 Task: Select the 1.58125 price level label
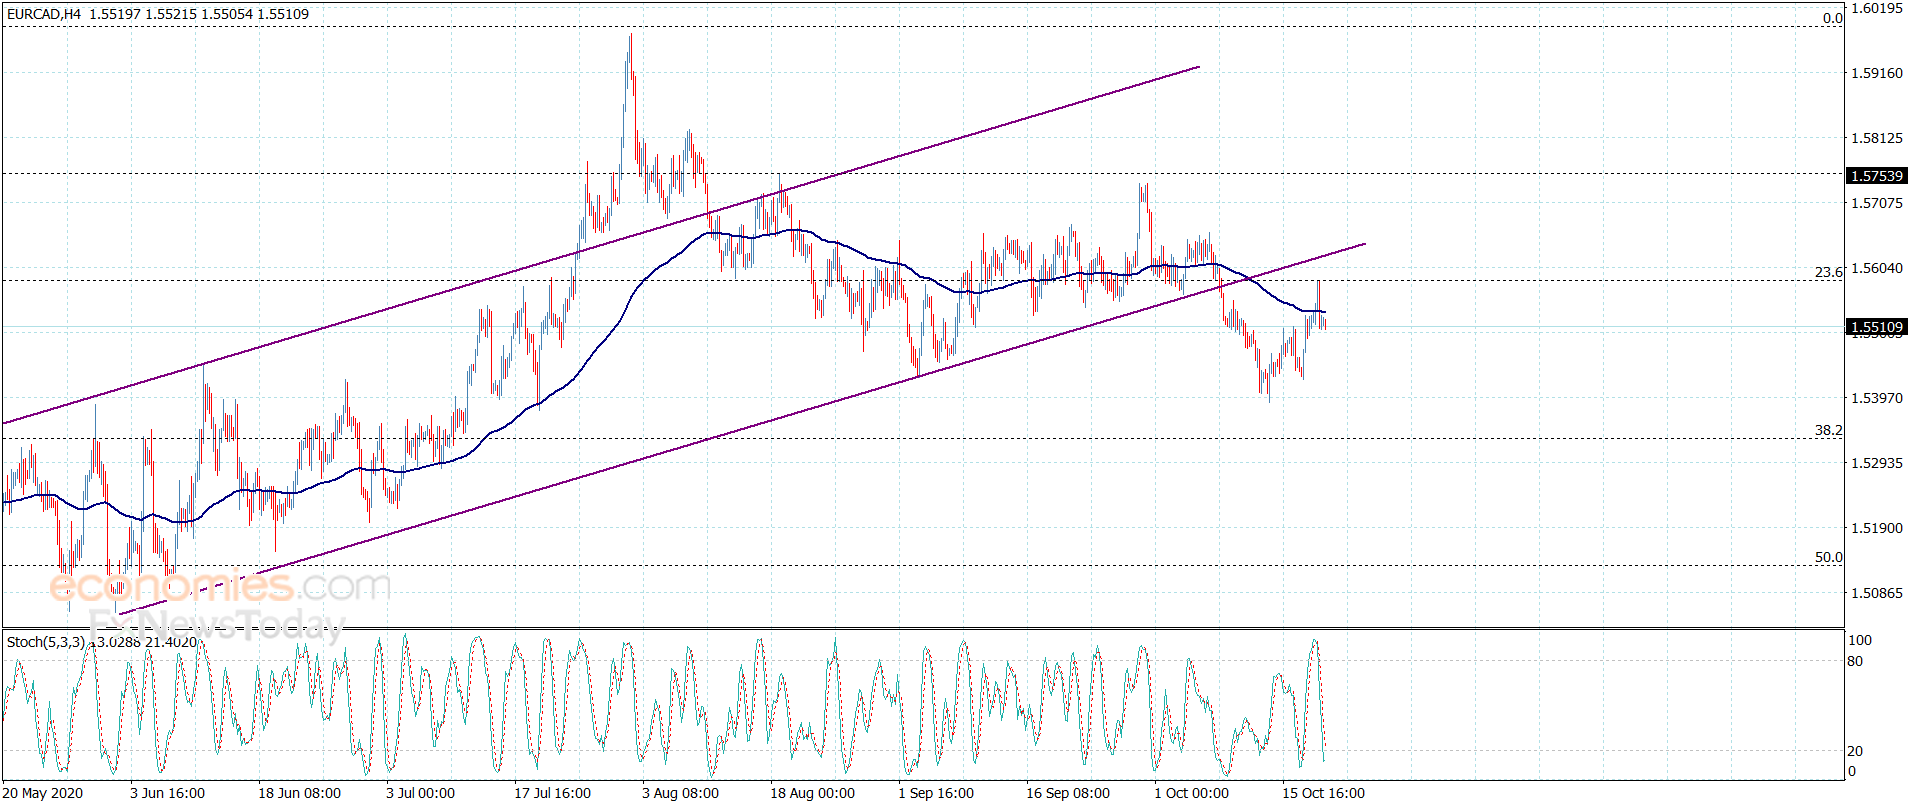1877,138
